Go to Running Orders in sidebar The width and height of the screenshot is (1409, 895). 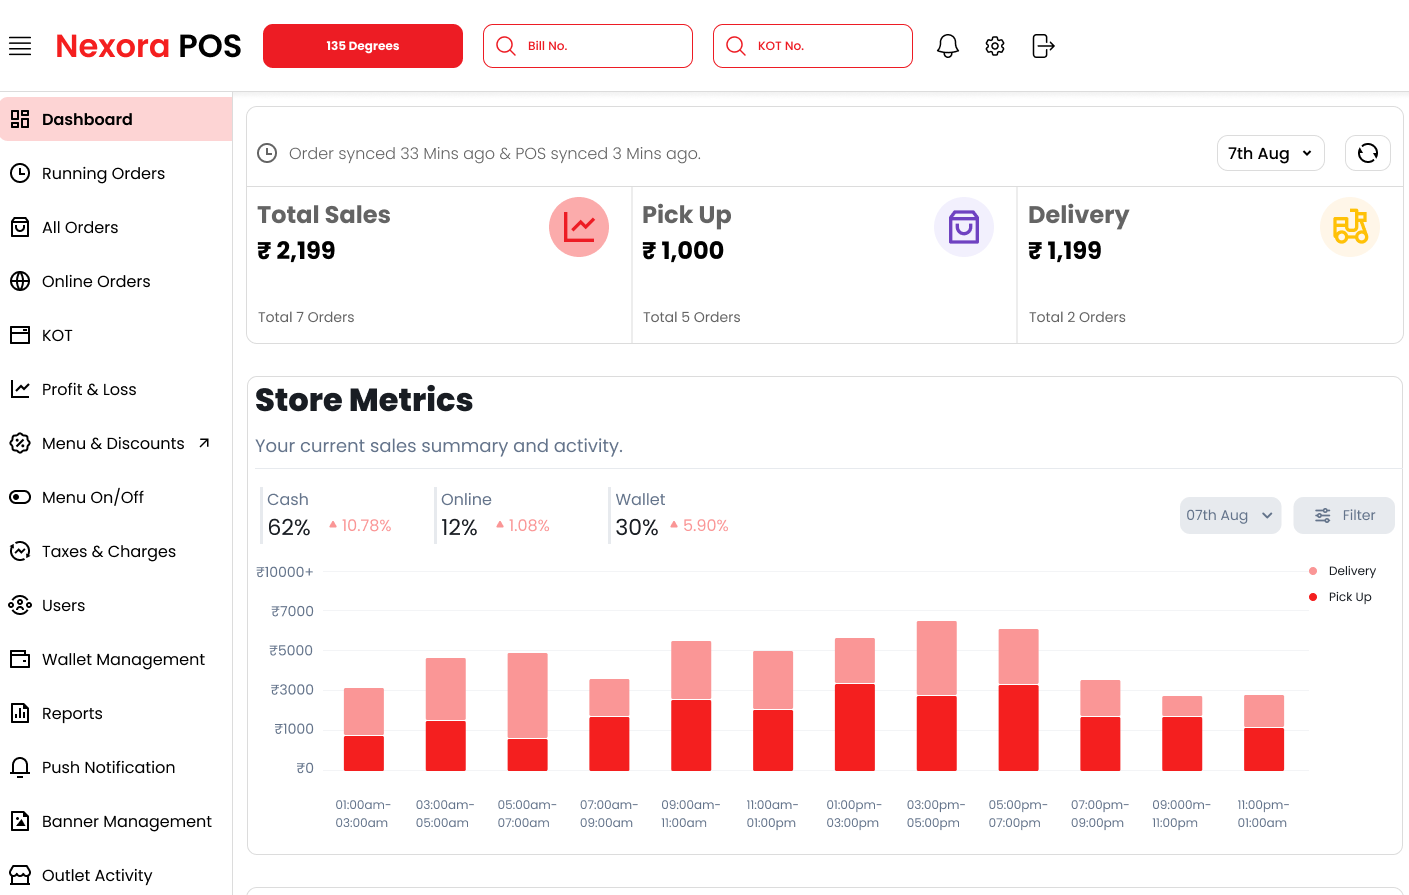[103, 173]
